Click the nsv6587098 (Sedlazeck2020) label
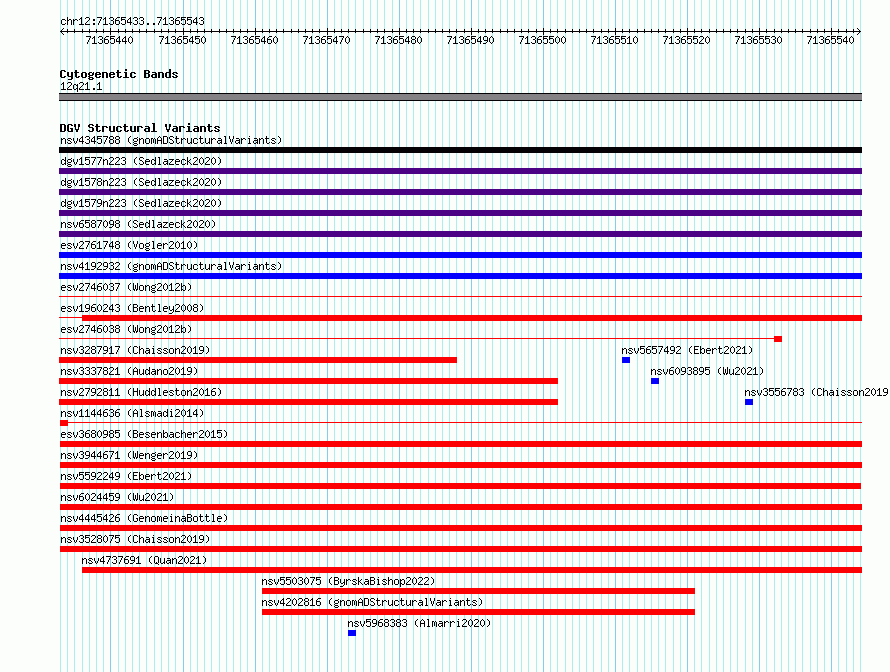890x672 pixels. (138, 224)
